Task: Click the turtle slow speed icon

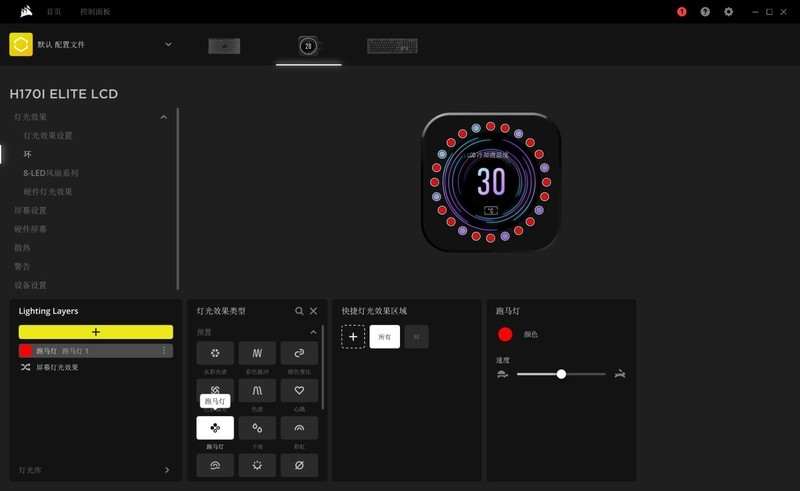Action: tap(503, 375)
